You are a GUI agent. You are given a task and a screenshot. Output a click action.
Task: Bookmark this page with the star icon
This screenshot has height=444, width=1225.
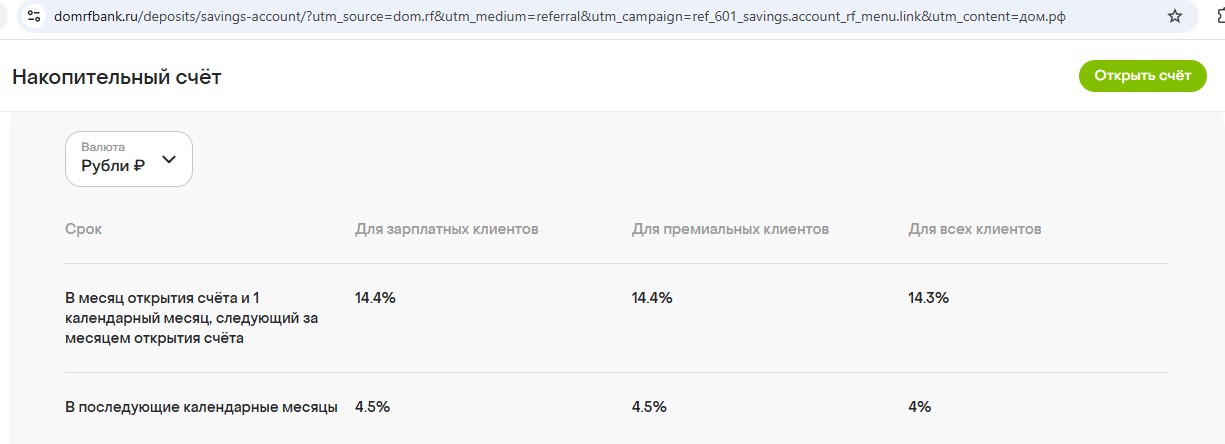pyautogui.click(x=1174, y=16)
